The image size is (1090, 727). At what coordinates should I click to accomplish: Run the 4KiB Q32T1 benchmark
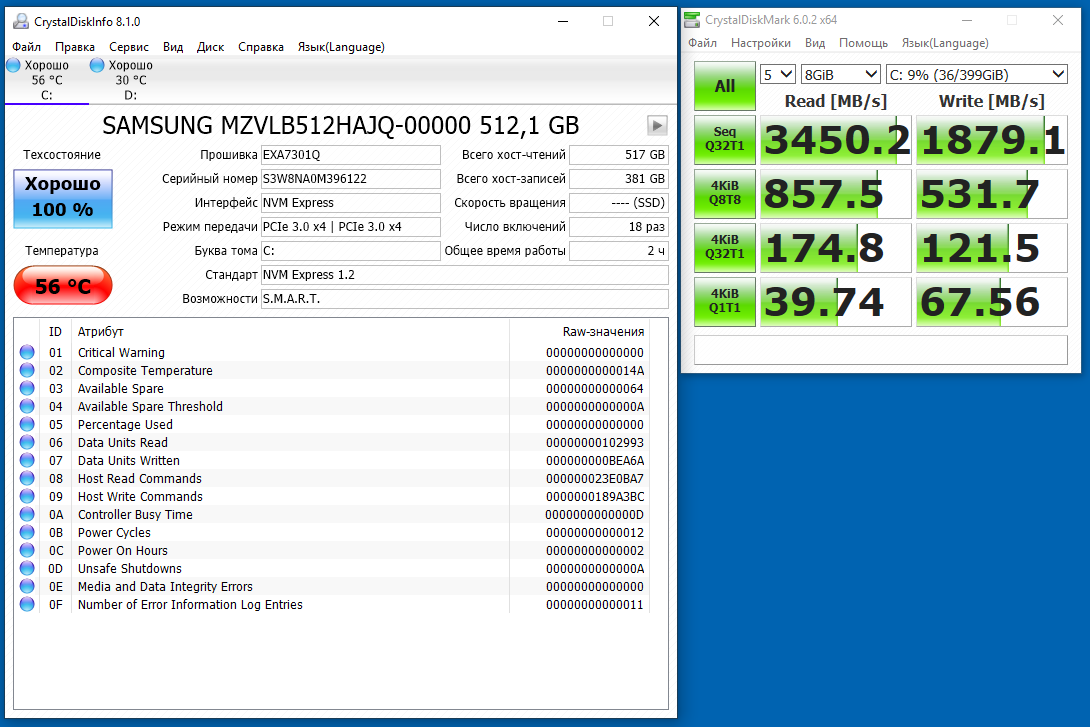[x=724, y=247]
